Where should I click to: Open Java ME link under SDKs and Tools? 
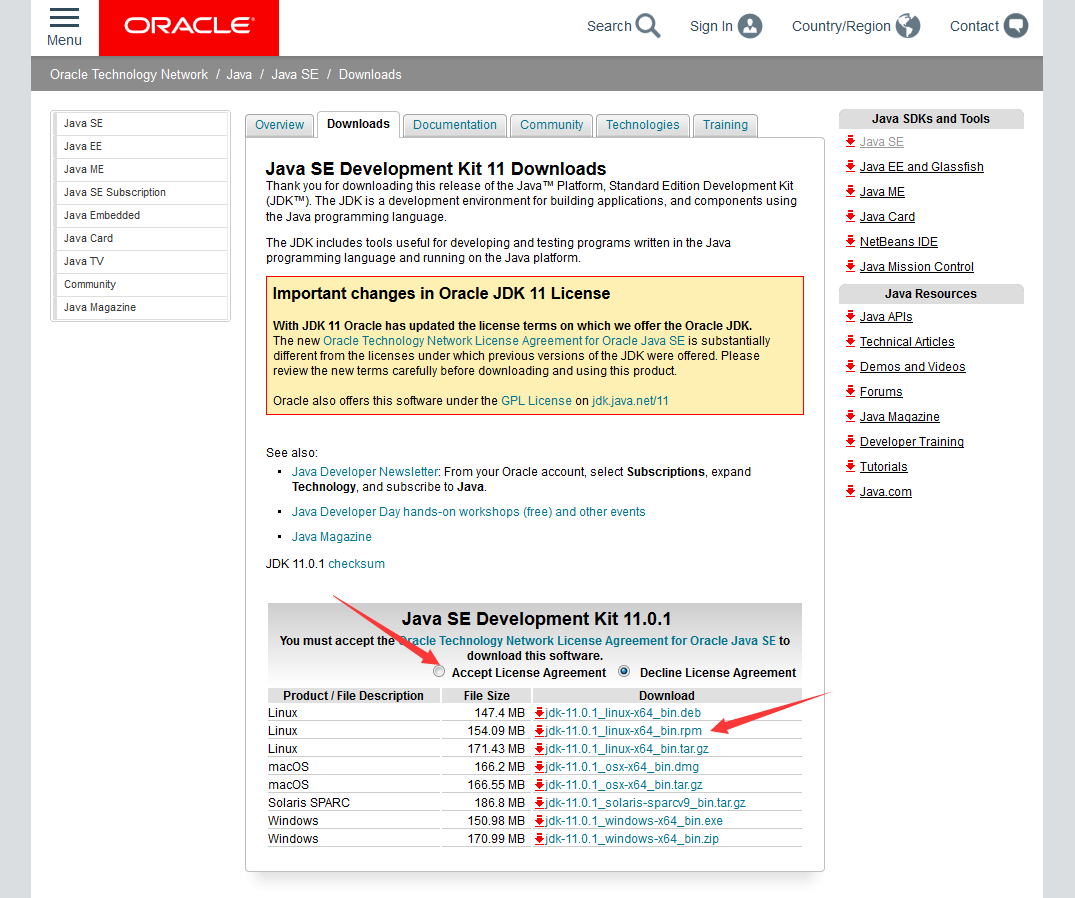pyautogui.click(x=882, y=191)
